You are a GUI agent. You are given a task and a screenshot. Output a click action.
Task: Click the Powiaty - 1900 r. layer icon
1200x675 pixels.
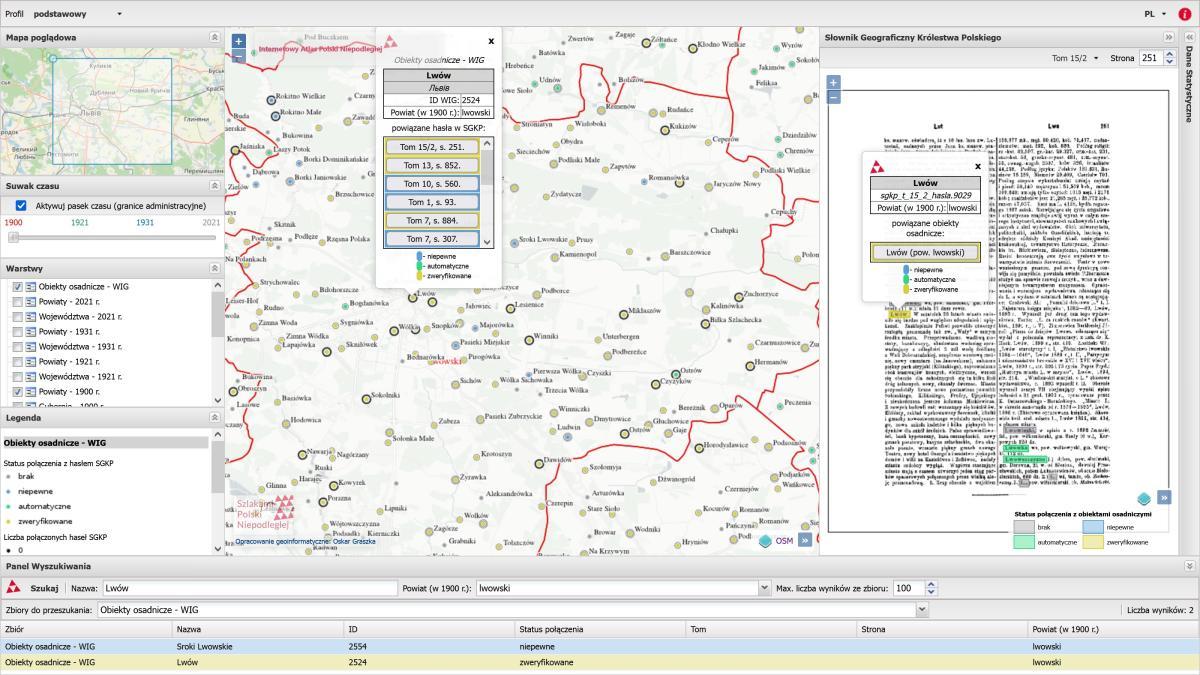pos(31,392)
